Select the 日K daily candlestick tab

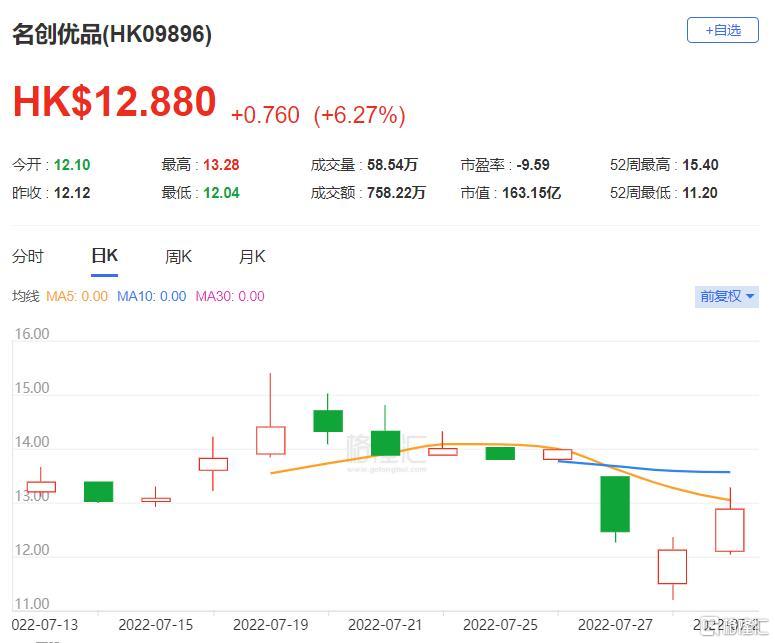pyautogui.click(x=104, y=256)
